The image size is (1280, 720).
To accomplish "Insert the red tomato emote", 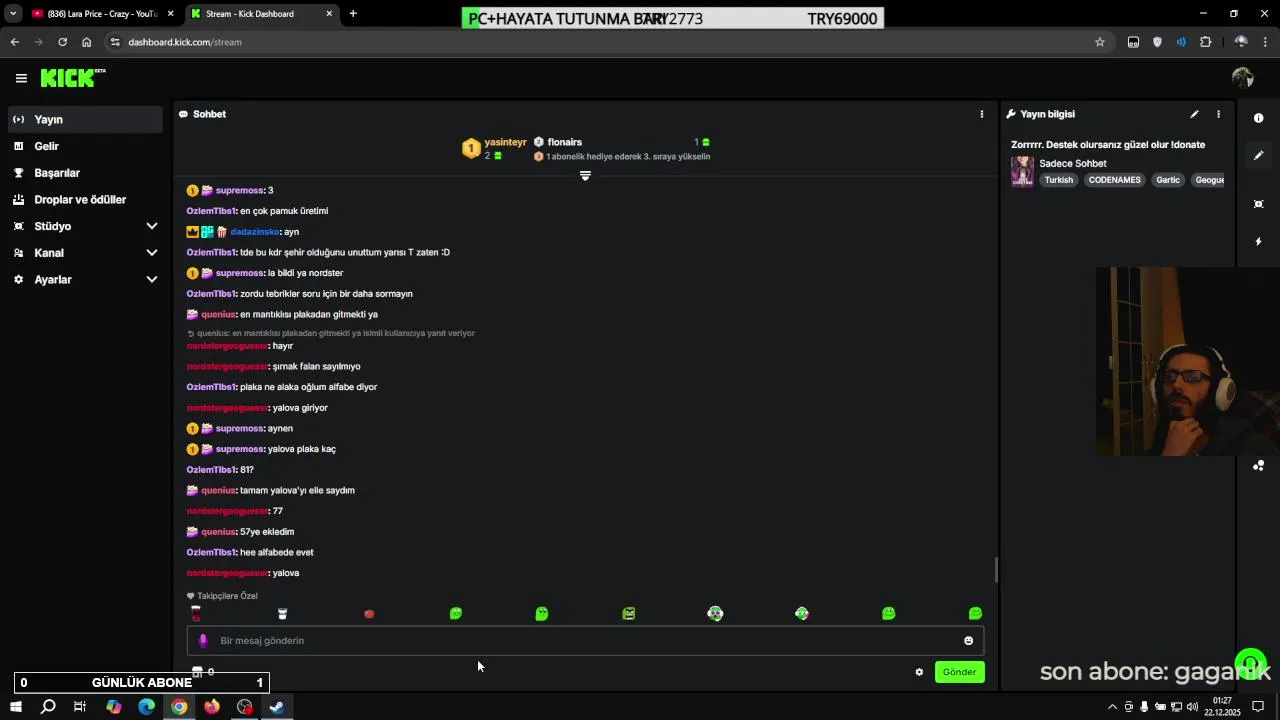I will (369, 614).
